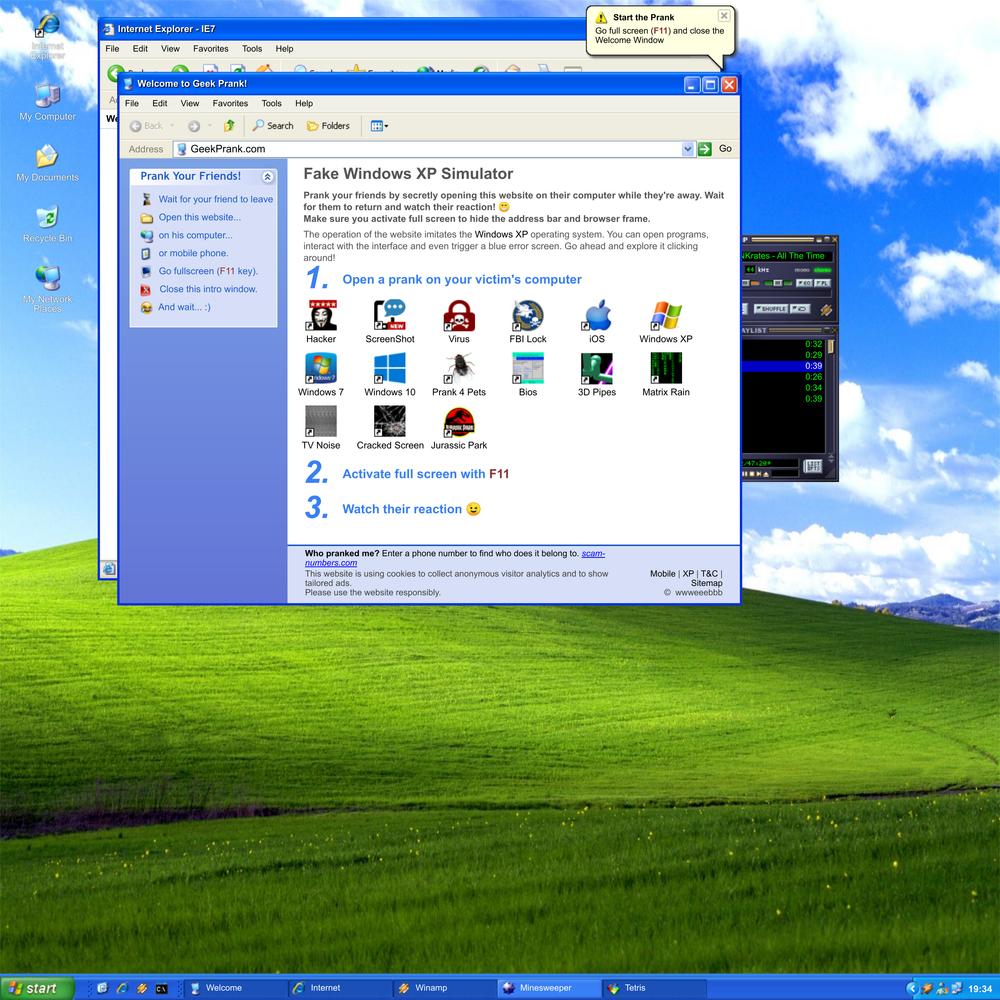
Task: Toggle Winamp repeat button
Action: click(x=800, y=309)
